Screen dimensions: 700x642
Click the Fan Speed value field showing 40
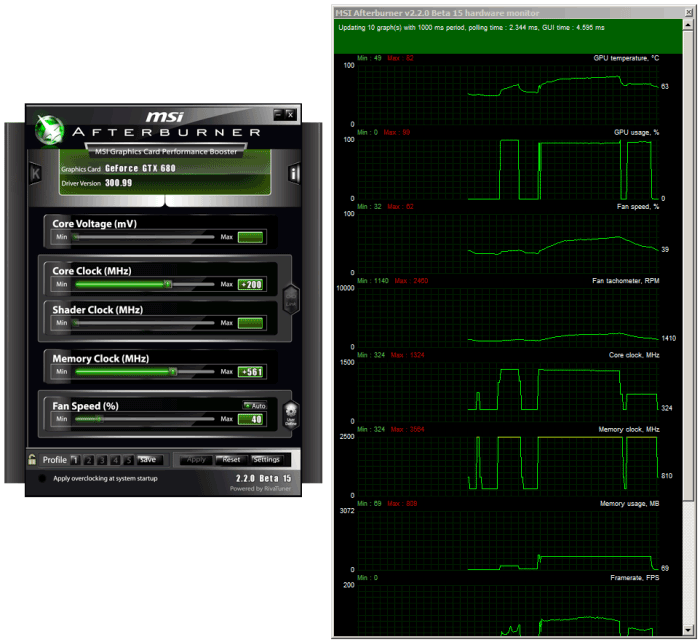(x=250, y=419)
